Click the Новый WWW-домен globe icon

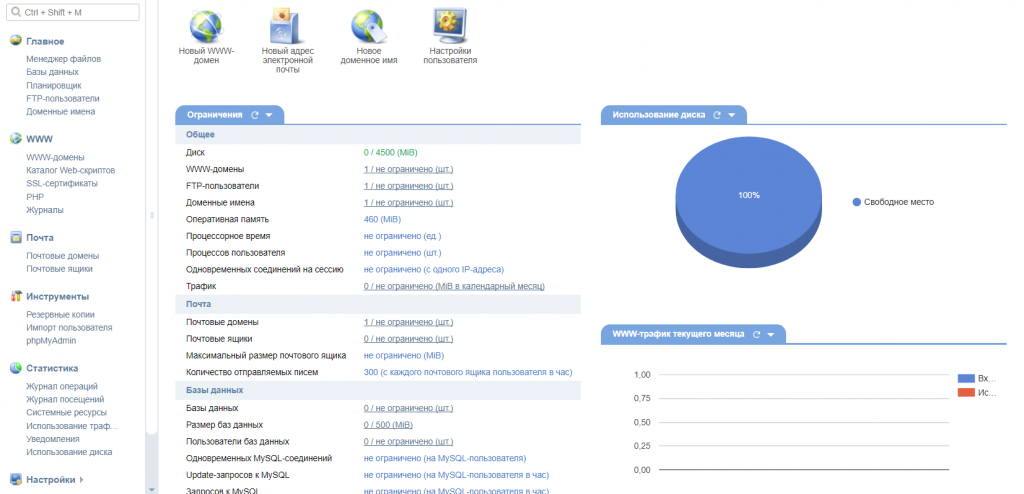pyautogui.click(x=206, y=25)
